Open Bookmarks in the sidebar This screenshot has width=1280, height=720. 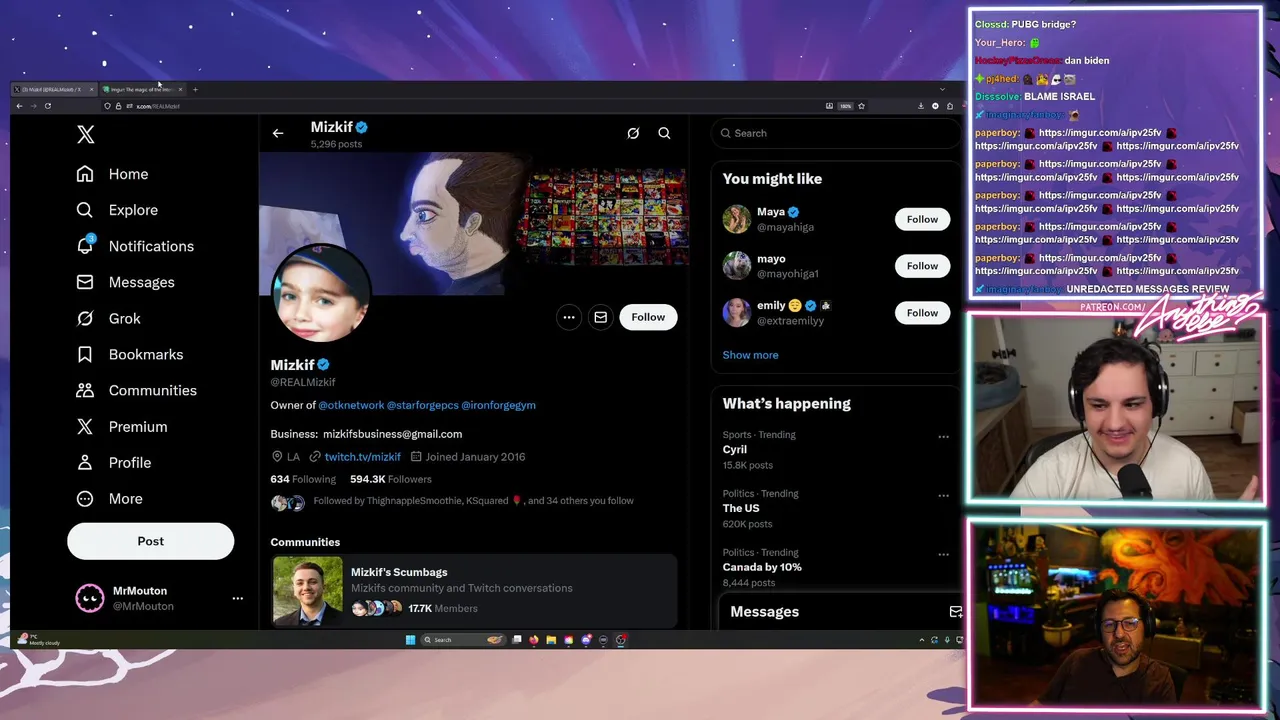coord(130,354)
